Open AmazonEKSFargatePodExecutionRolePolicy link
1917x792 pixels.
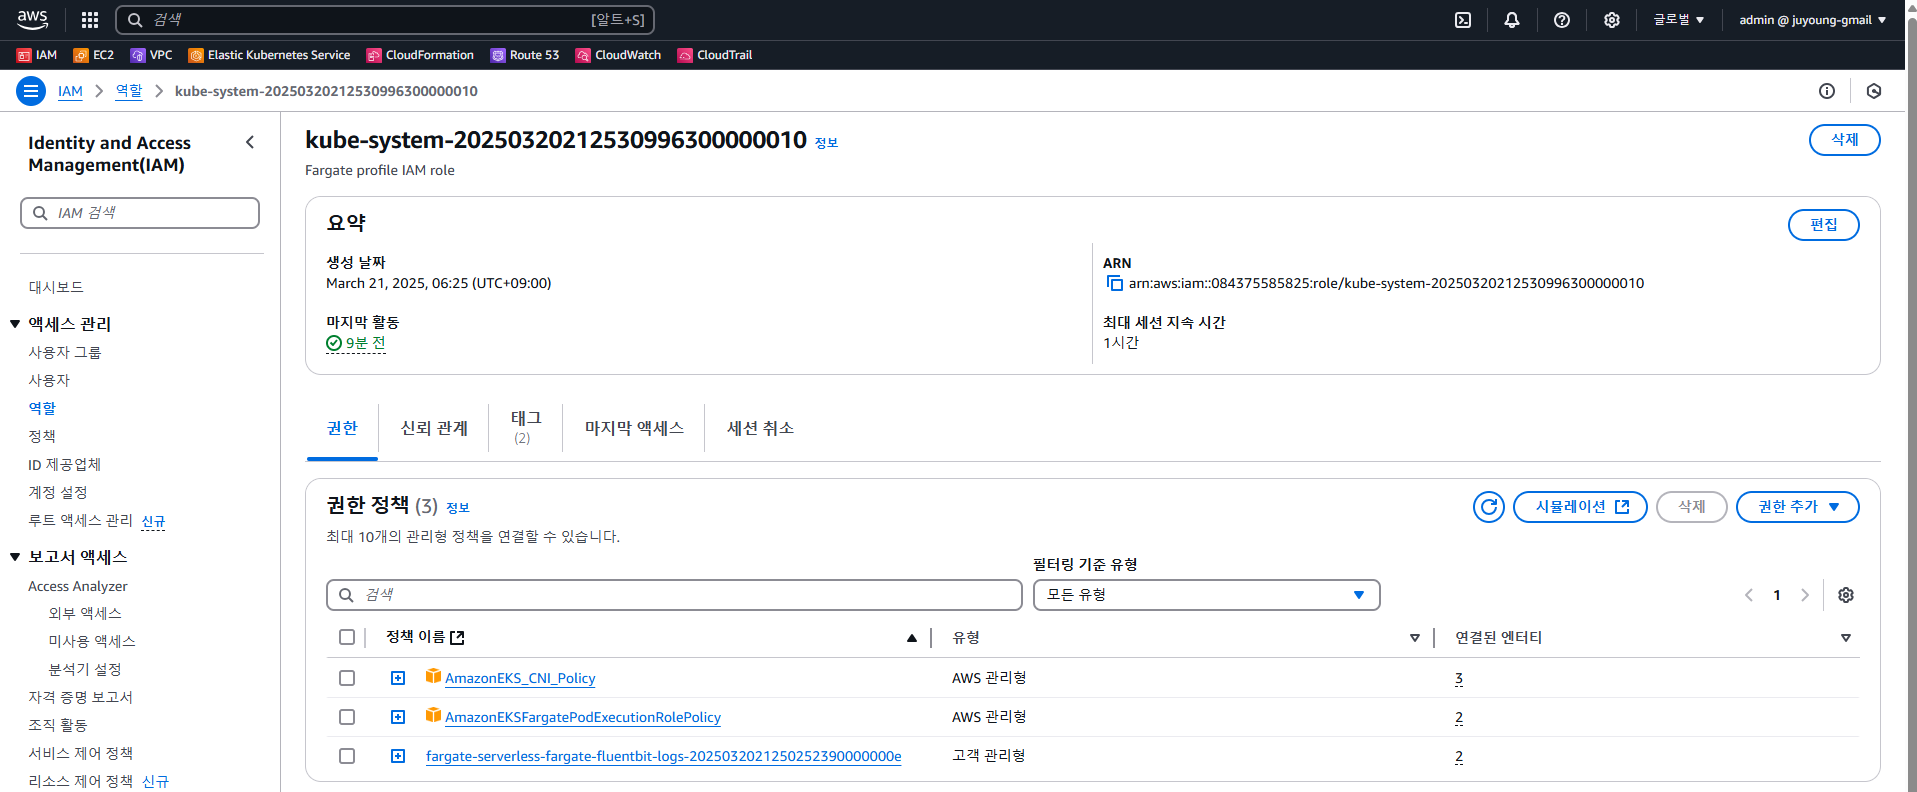pos(583,717)
